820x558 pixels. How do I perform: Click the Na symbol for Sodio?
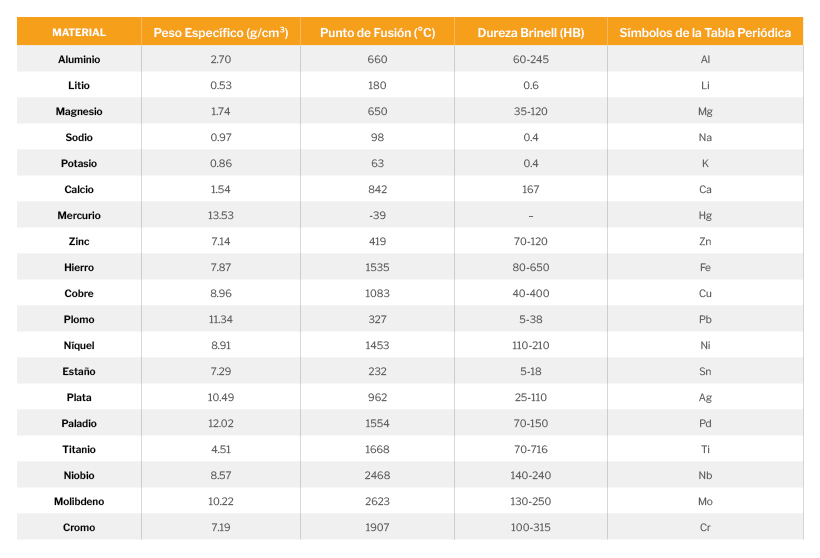705,138
